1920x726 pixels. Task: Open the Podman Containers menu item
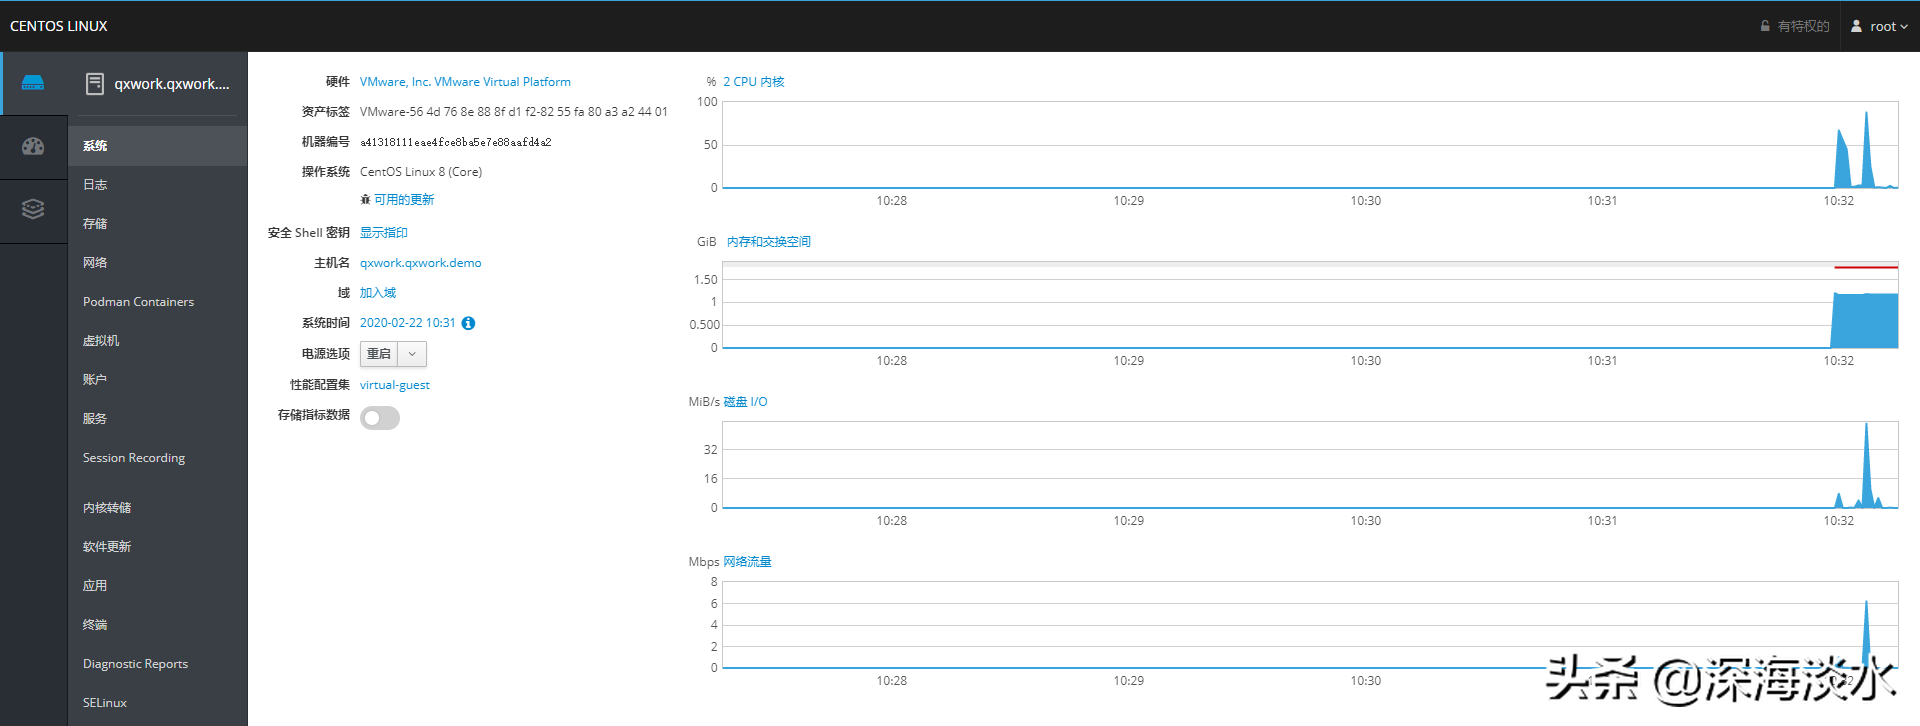(x=138, y=302)
